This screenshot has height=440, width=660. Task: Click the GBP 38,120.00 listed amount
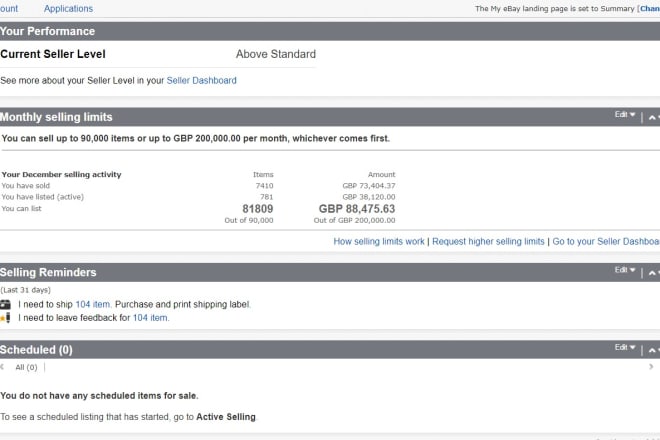(x=369, y=197)
